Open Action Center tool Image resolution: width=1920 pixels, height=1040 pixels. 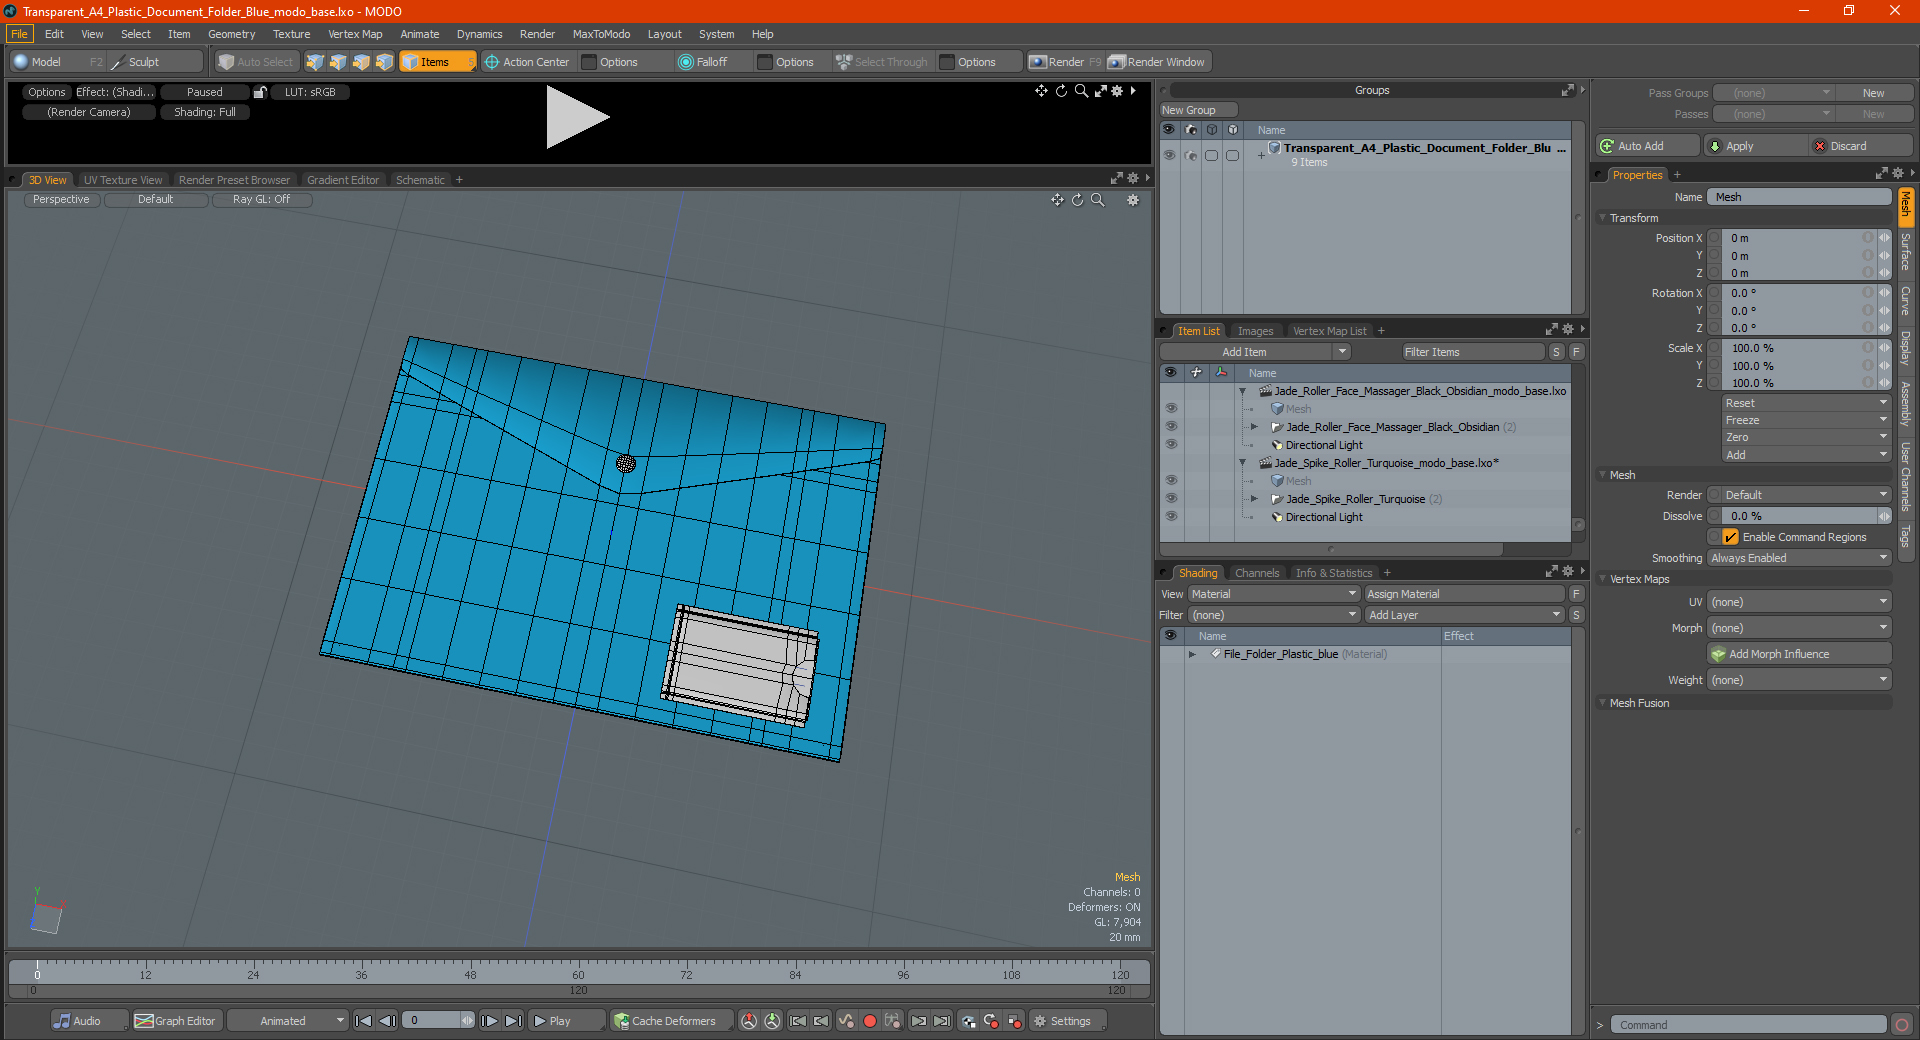point(527,62)
